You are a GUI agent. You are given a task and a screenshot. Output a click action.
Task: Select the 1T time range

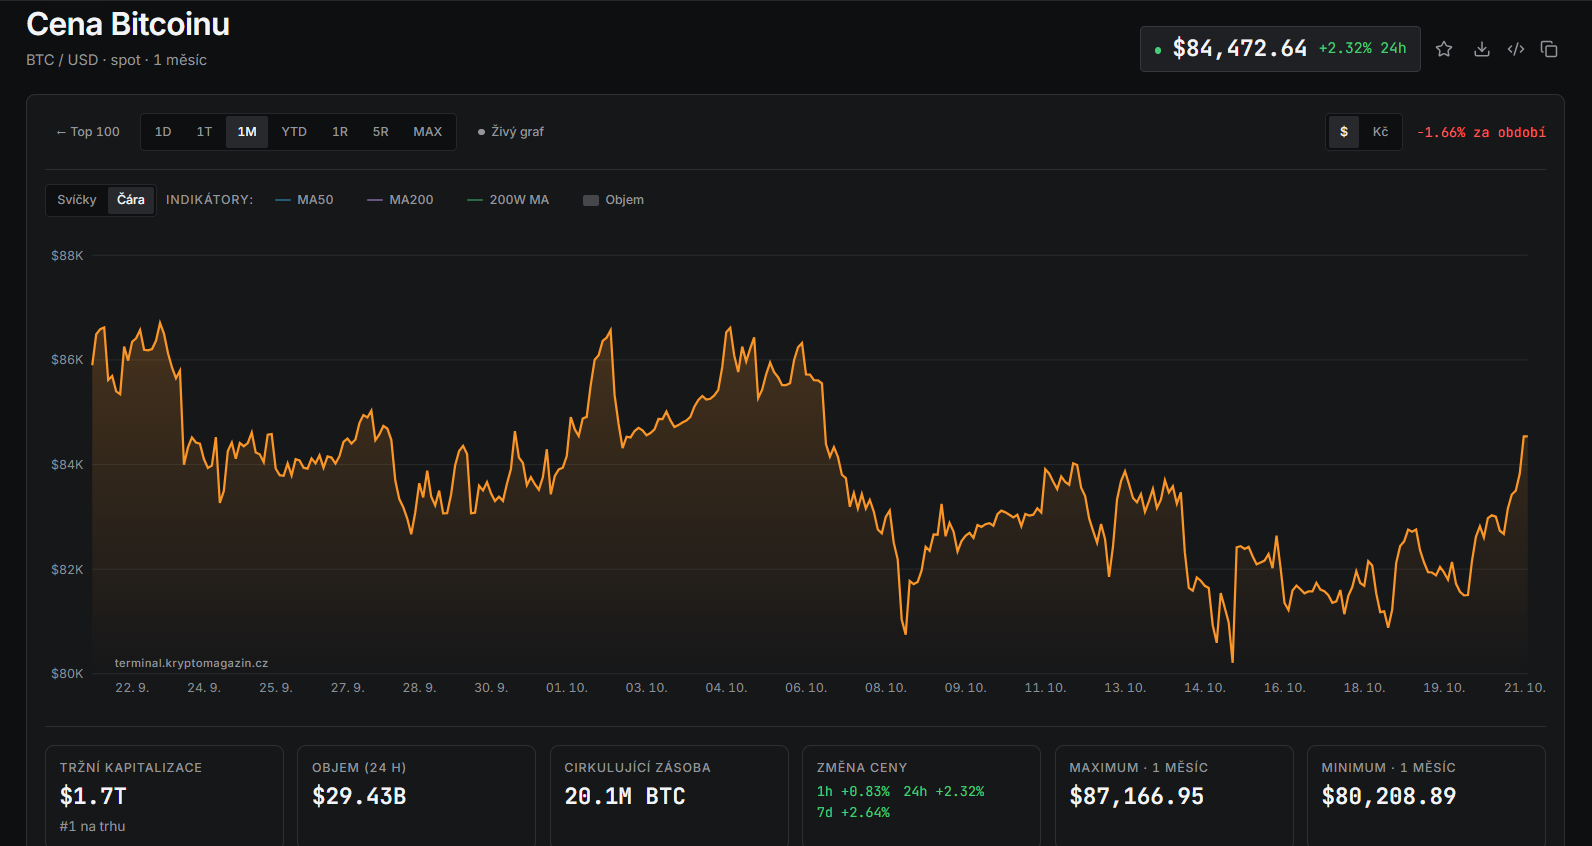pyautogui.click(x=204, y=132)
